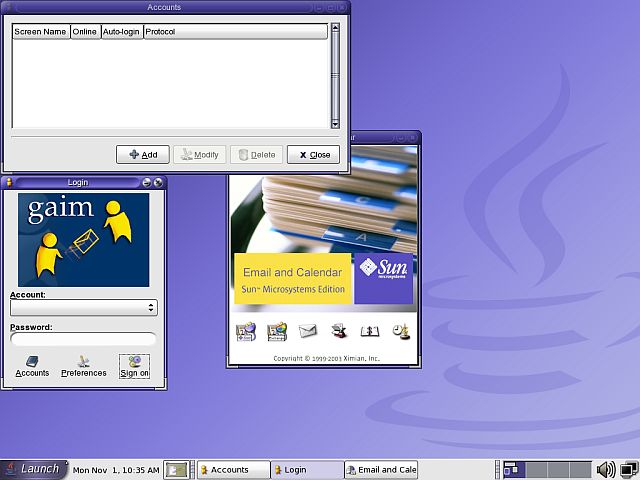Open the Account dropdown in Login window
Viewport: 640px width, 480px height.
click(x=83, y=308)
